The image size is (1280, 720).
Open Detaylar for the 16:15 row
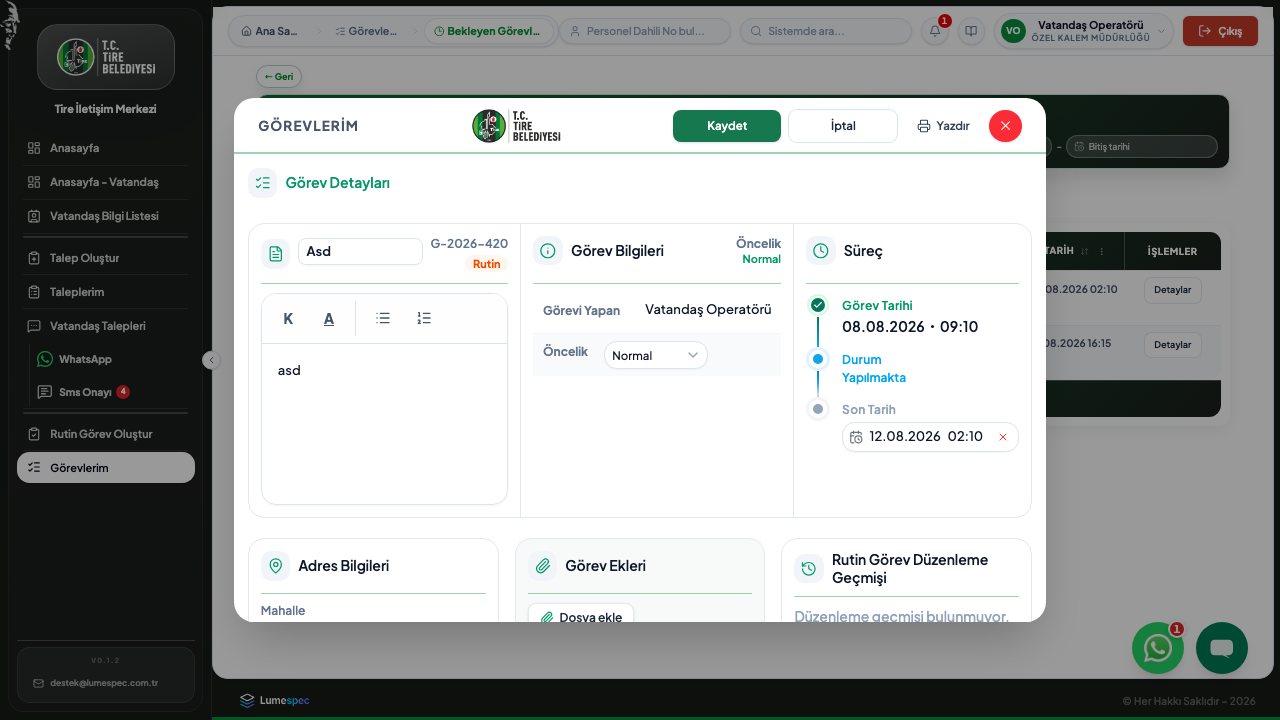(x=1173, y=345)
